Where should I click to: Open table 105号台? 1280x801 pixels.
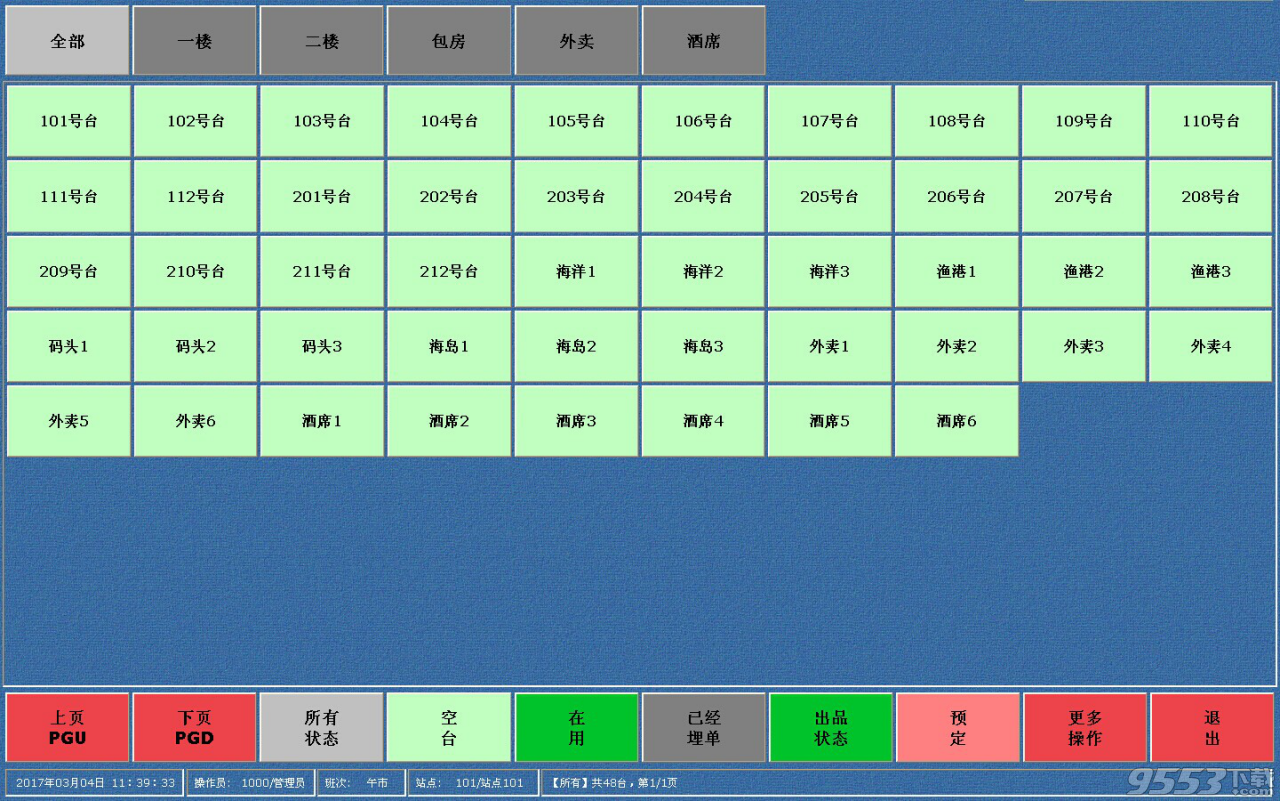coord(576,121)
